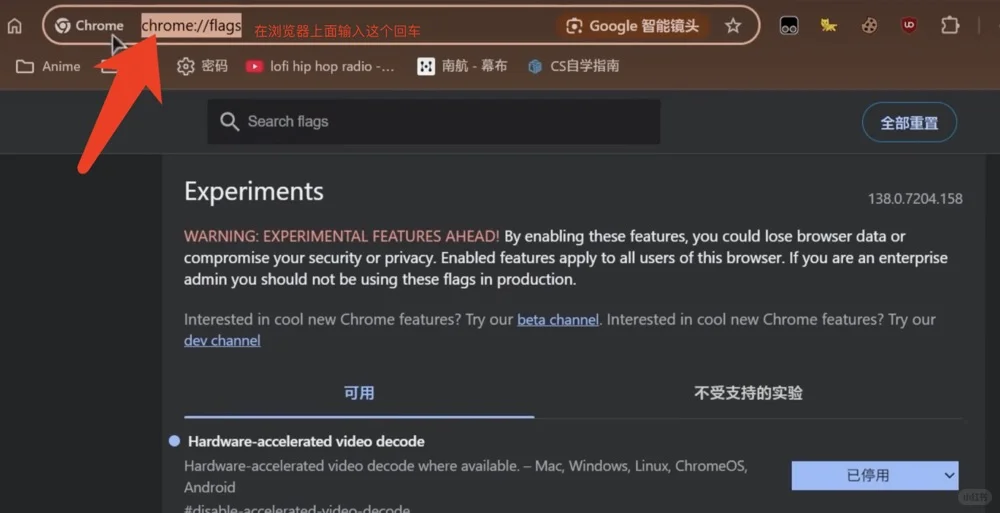Click the search magnifier icon
1000x513 pixels.
tap(229, 121)
